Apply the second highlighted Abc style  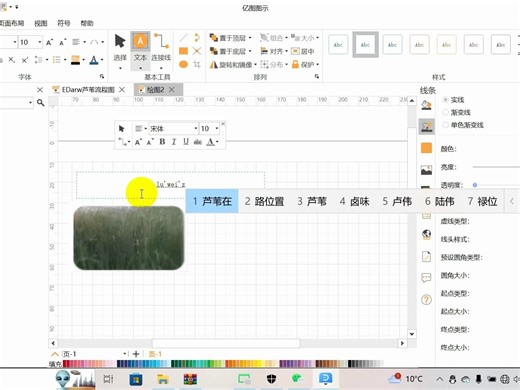click(x=366, y=44)
